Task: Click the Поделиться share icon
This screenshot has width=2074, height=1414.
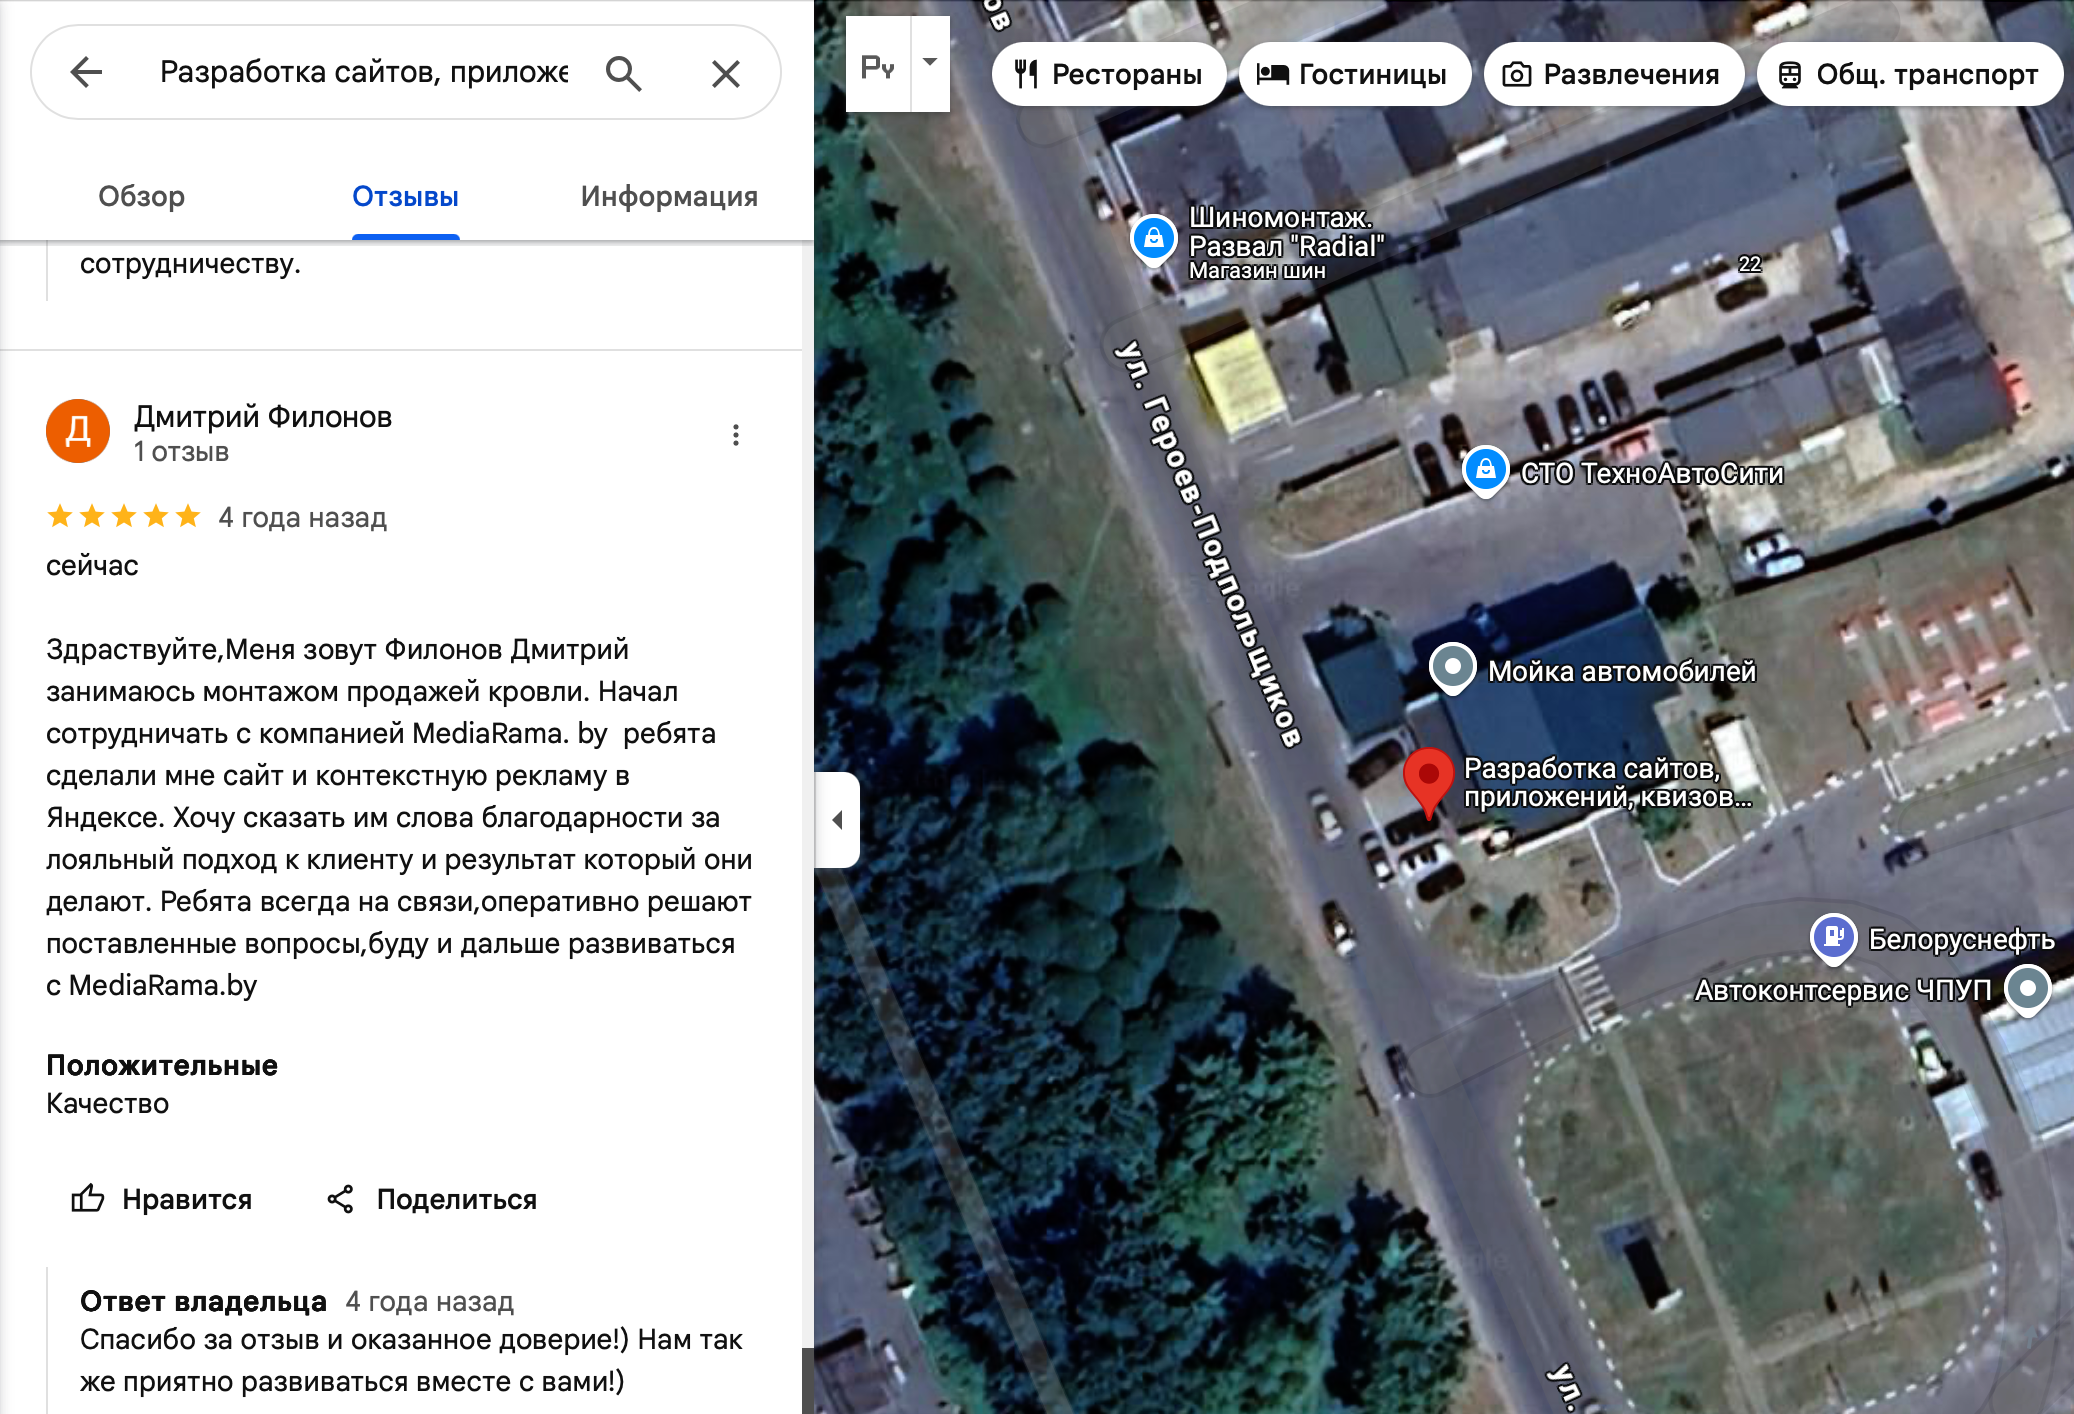Action: click(341, 1199)
